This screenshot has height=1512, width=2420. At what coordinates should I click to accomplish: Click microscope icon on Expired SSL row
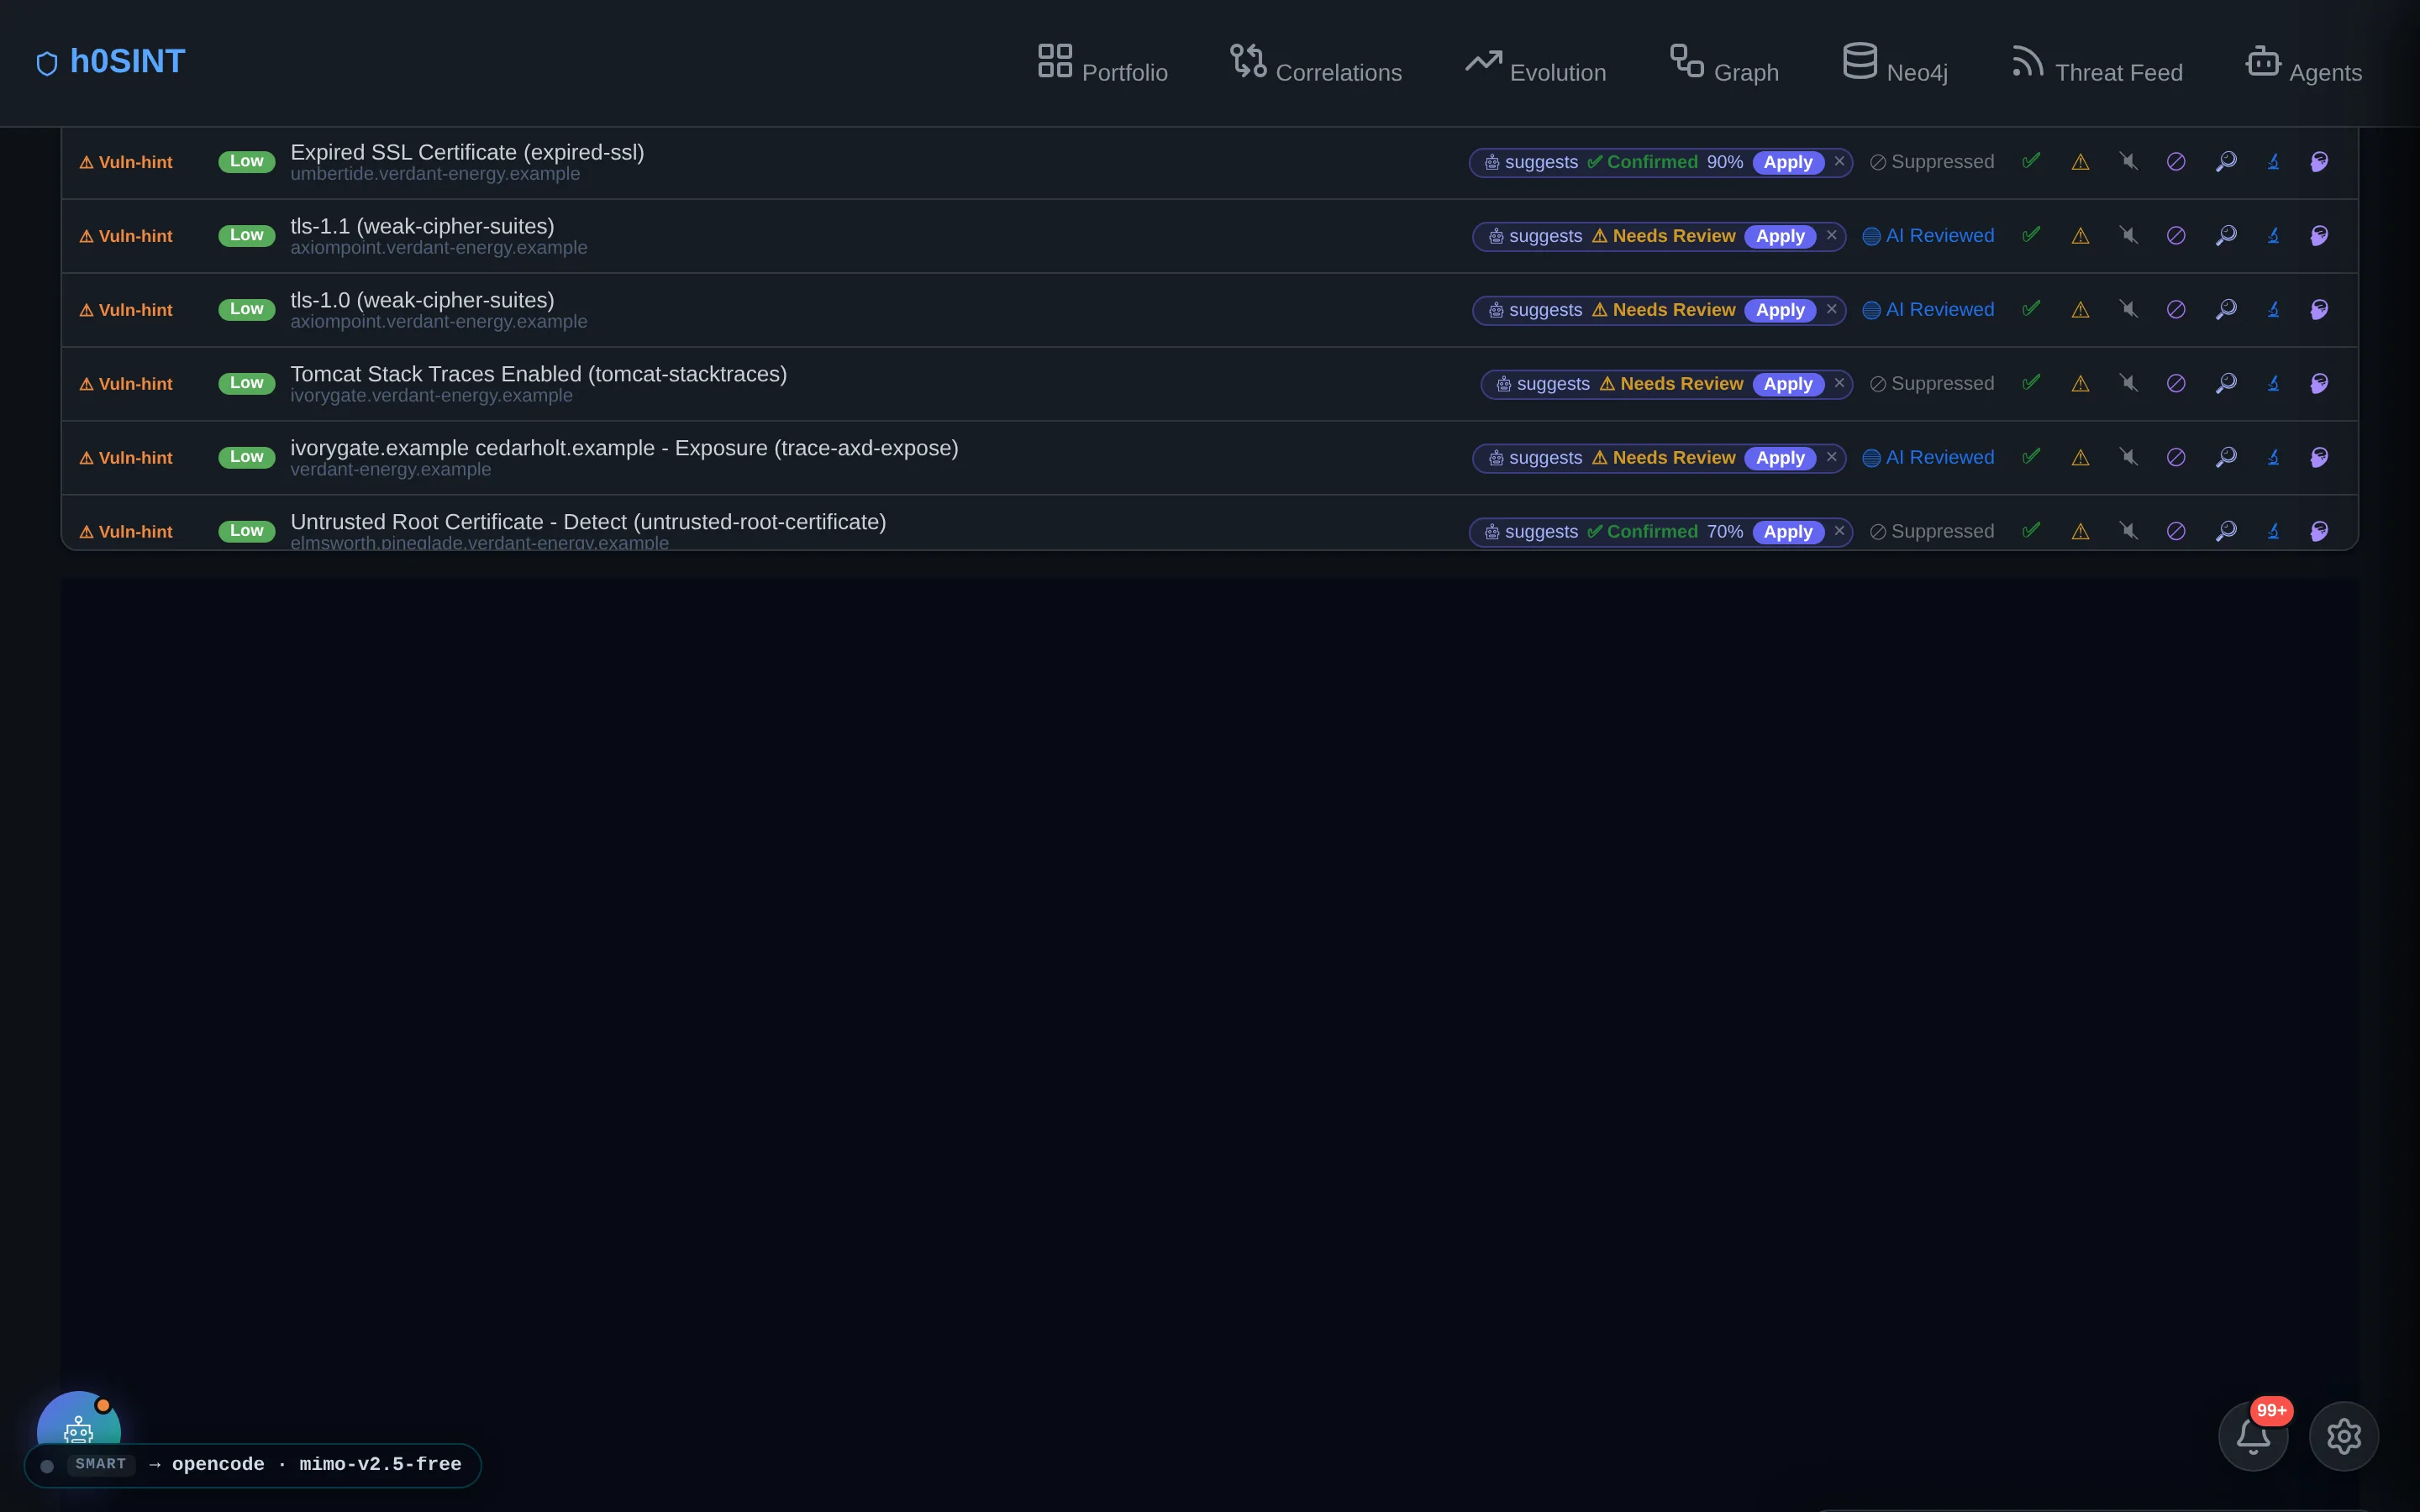pos(2273,161)
